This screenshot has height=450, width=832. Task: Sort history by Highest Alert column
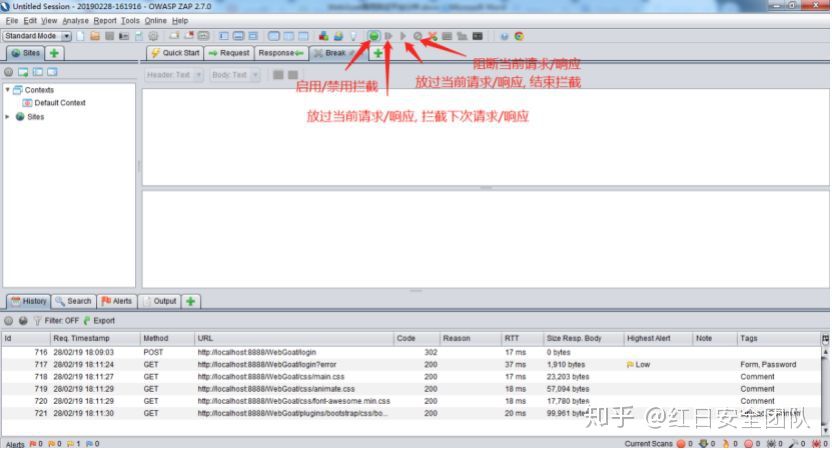[x=657, y=339]
